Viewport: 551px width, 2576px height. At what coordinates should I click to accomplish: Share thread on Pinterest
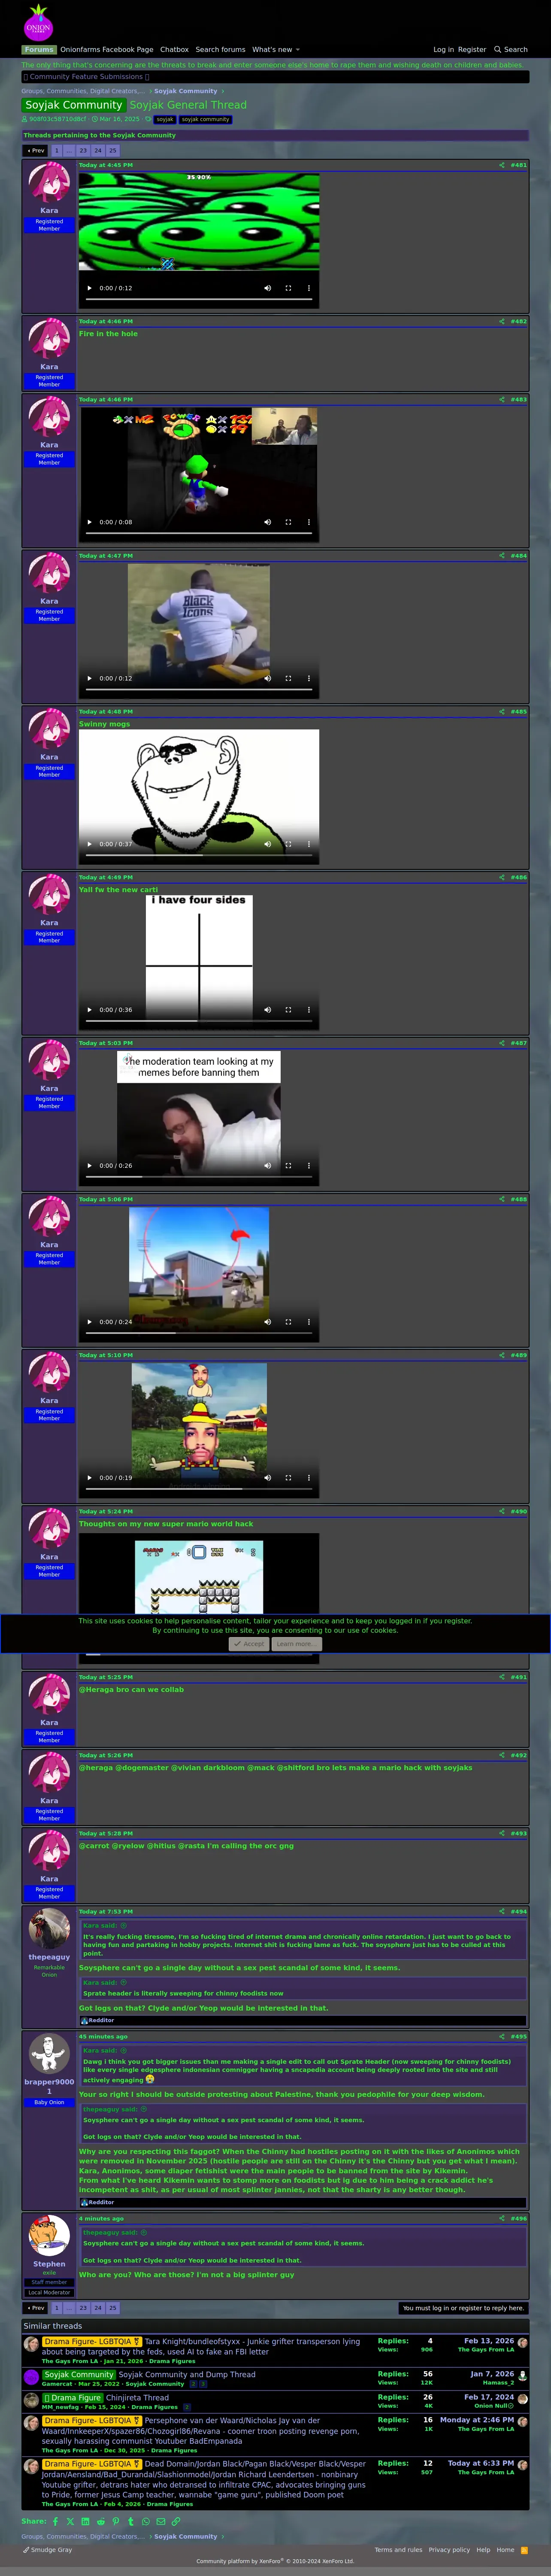point(115,2521)
